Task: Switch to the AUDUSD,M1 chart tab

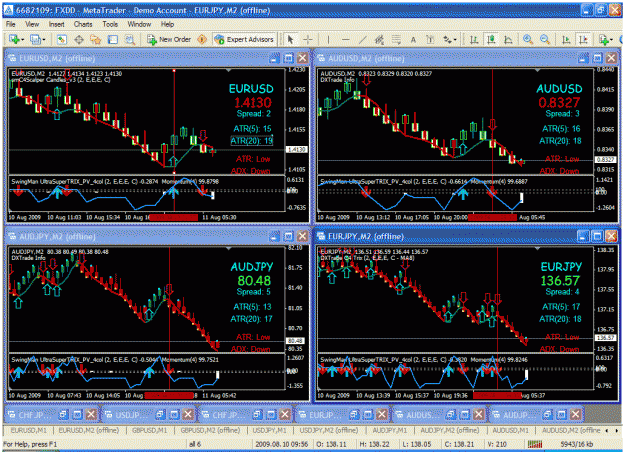Action: pyautogui.click(x=510, y=430)
